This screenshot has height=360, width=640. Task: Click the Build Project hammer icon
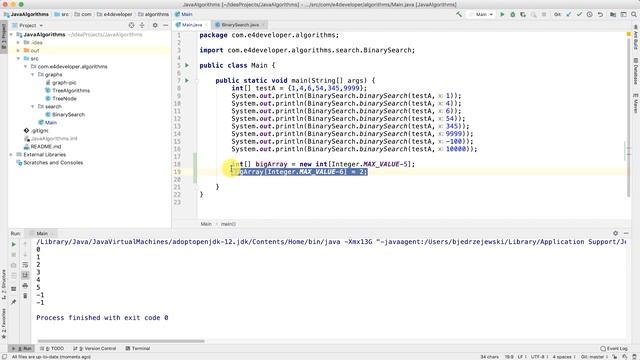[459, 14]
